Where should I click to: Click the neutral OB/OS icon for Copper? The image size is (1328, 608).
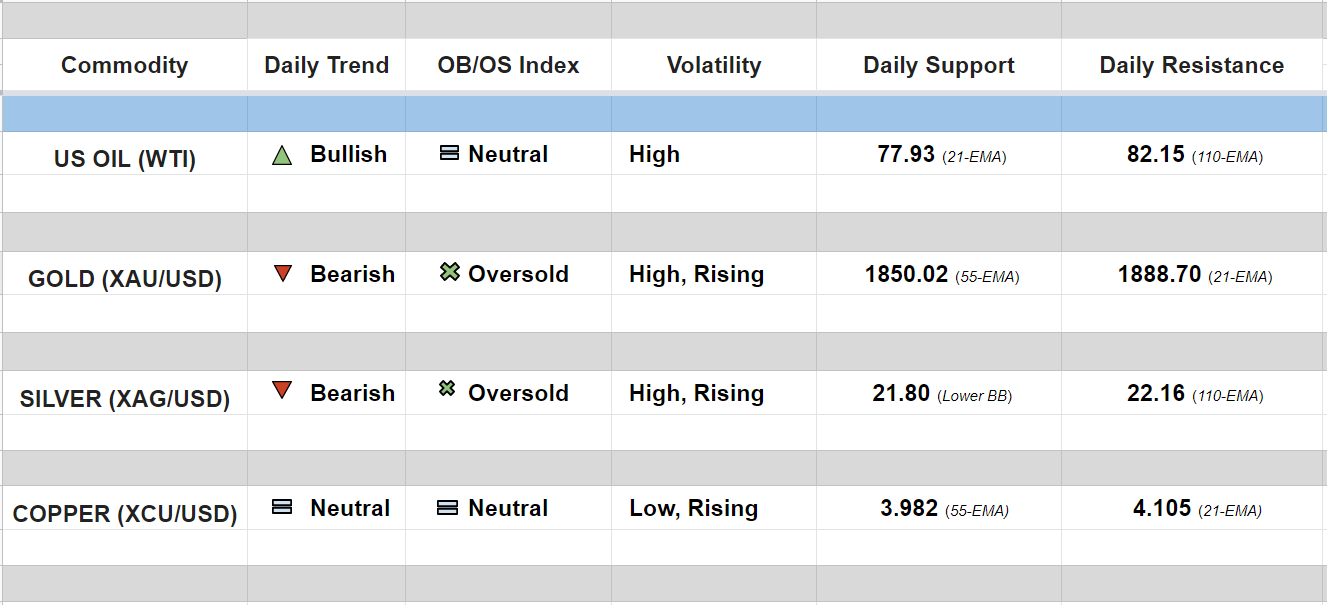(x=447, y=508)
